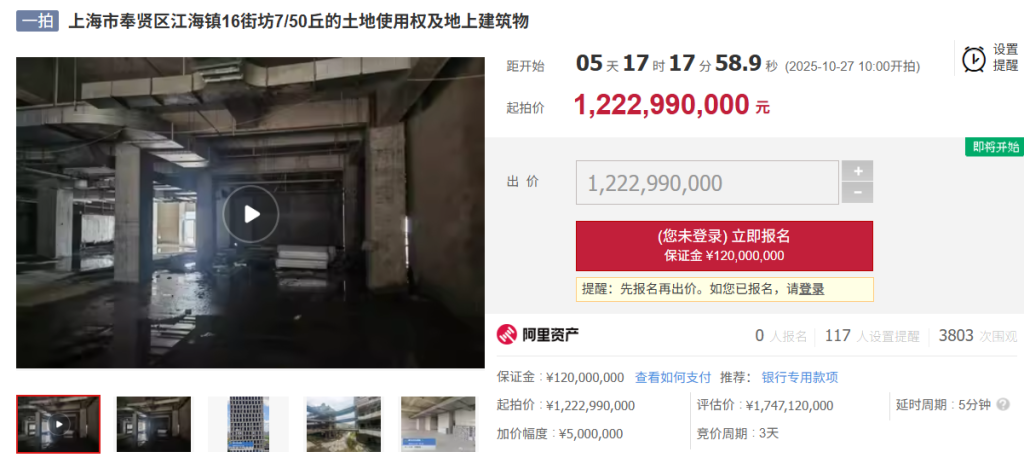This screenshot has height=475, width=1024.
Task: Click the 阿里资产 logo icon
Action: 507,335
